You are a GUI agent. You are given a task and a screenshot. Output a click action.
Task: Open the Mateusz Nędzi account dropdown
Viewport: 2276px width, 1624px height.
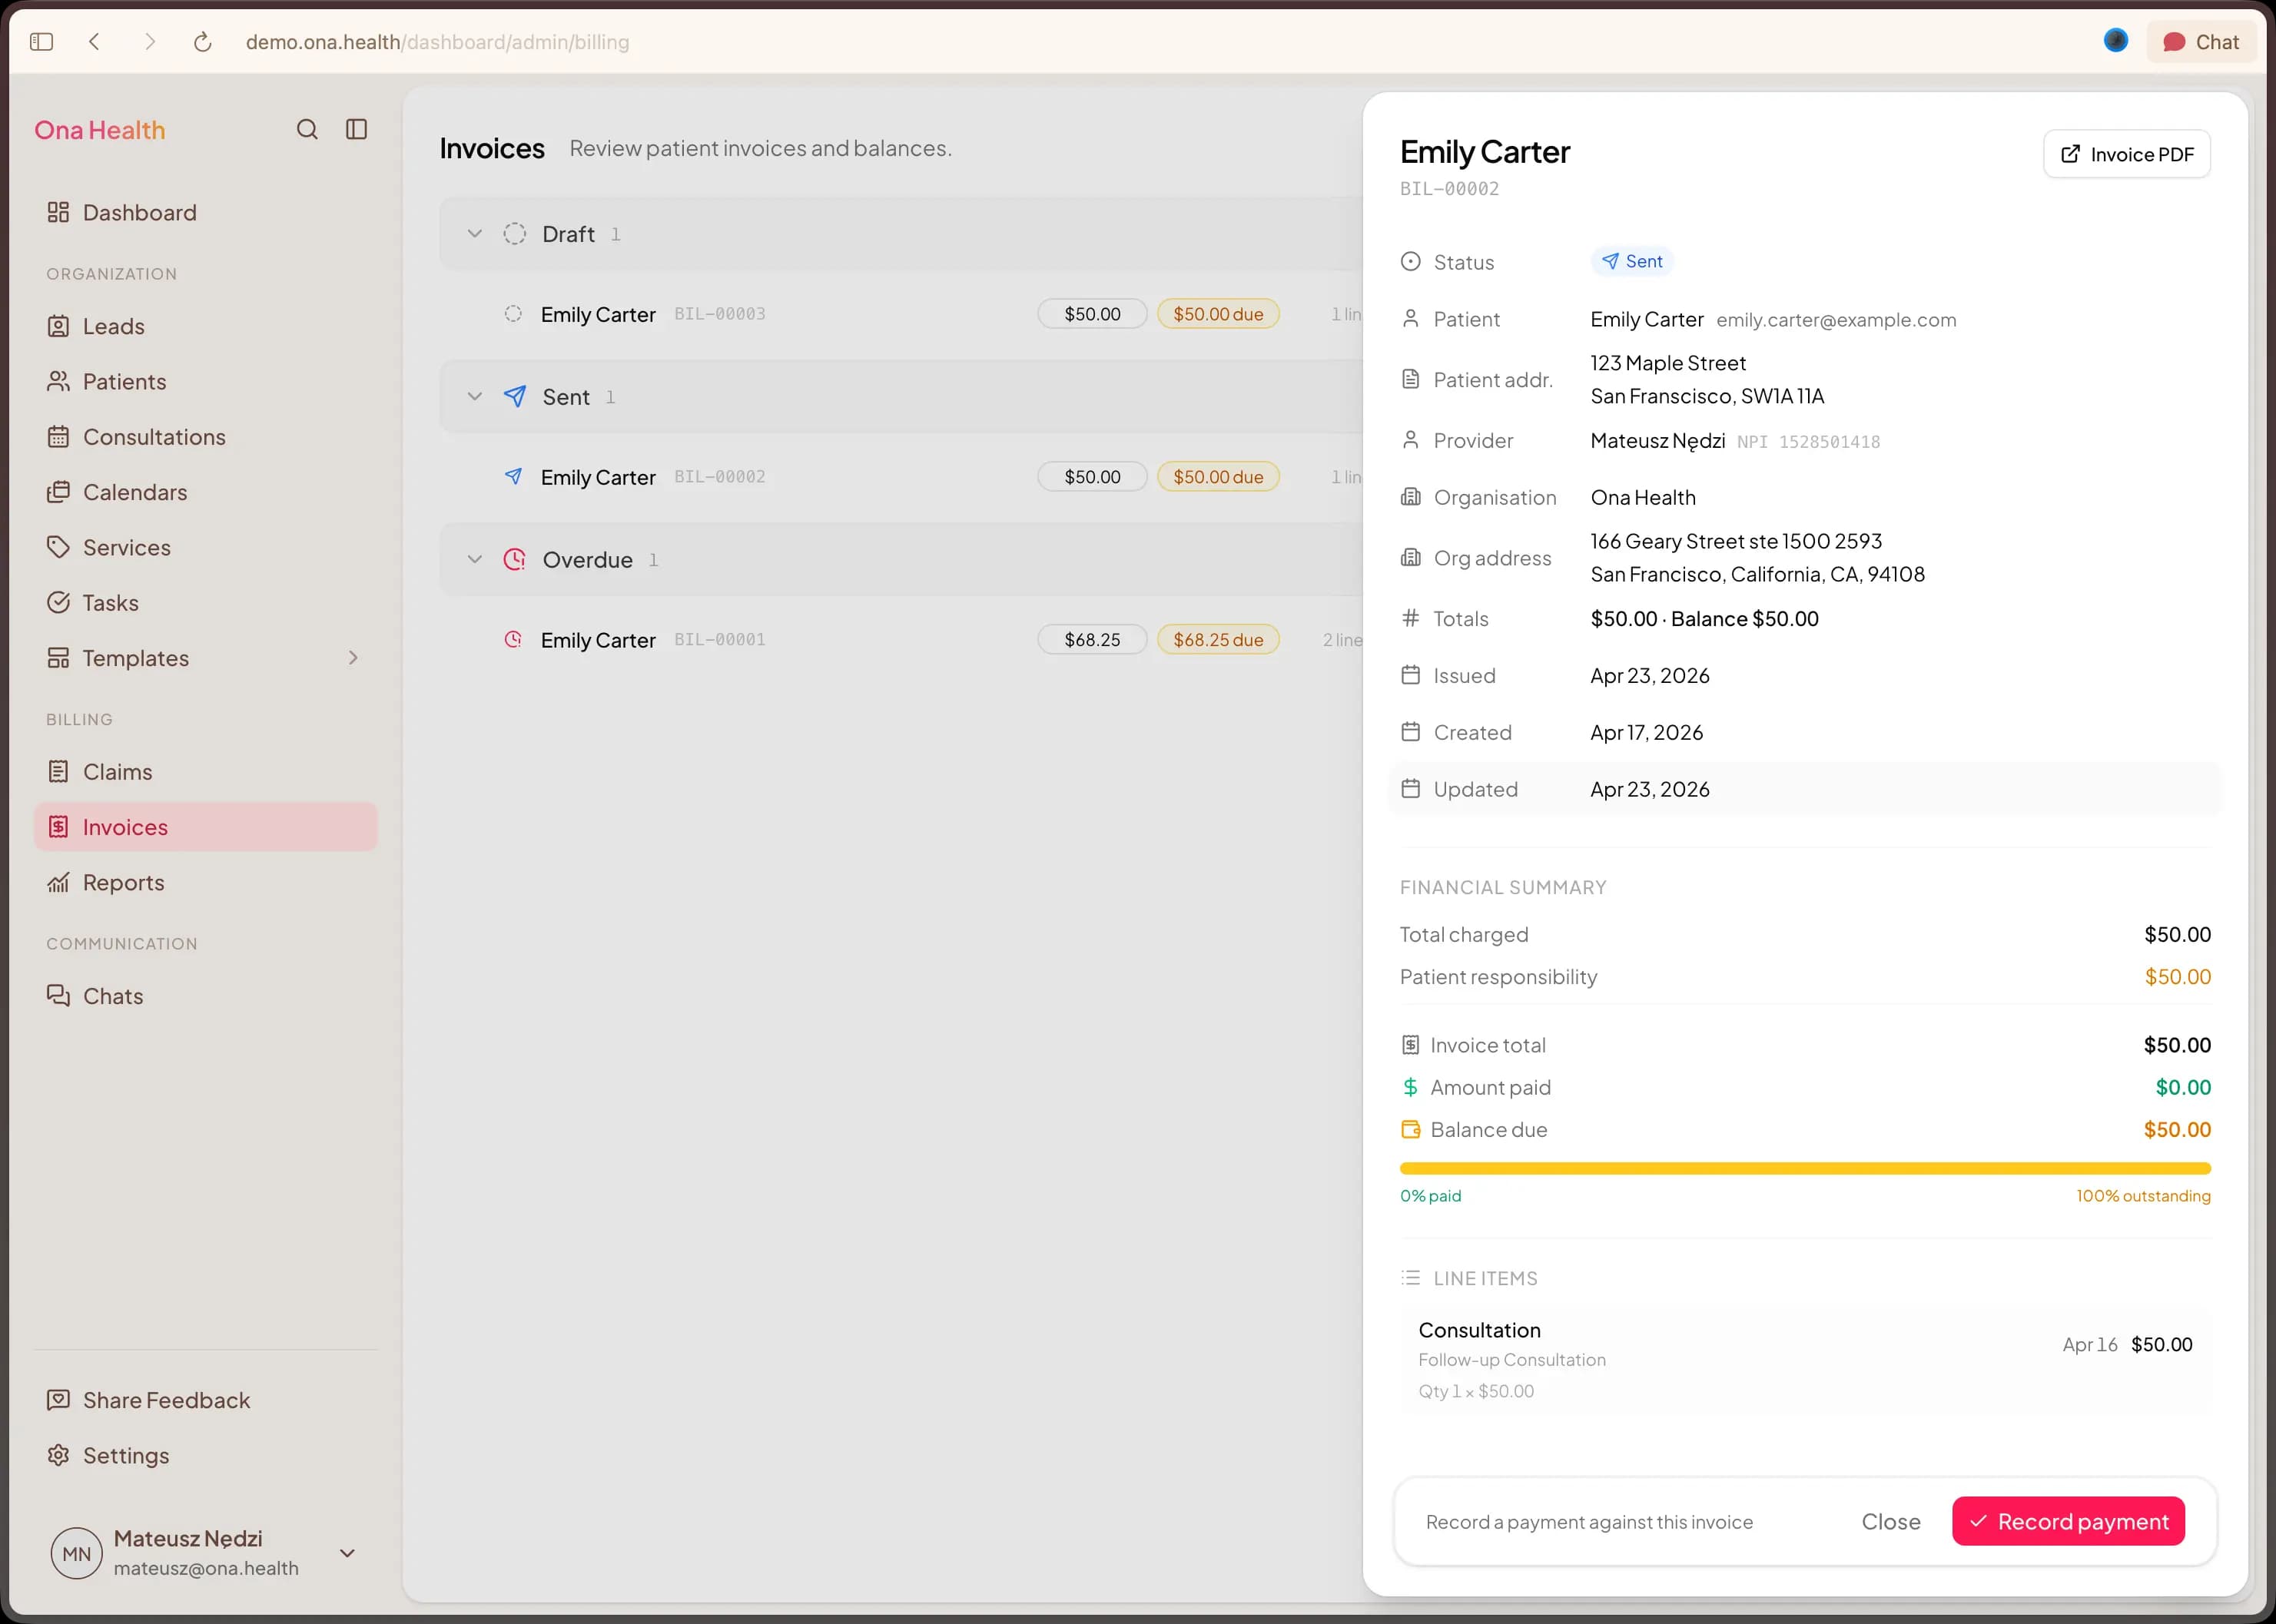[347, 1552]
